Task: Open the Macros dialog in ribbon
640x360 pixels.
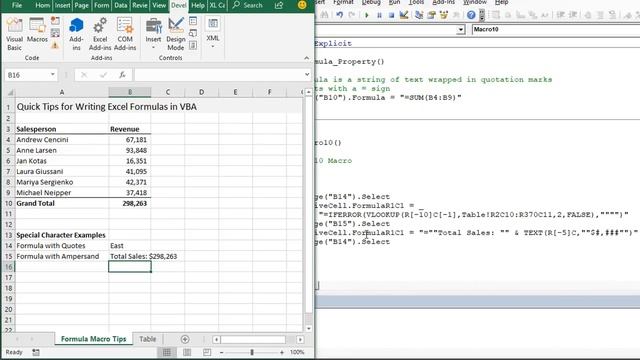Action: (x=37, y=31)
